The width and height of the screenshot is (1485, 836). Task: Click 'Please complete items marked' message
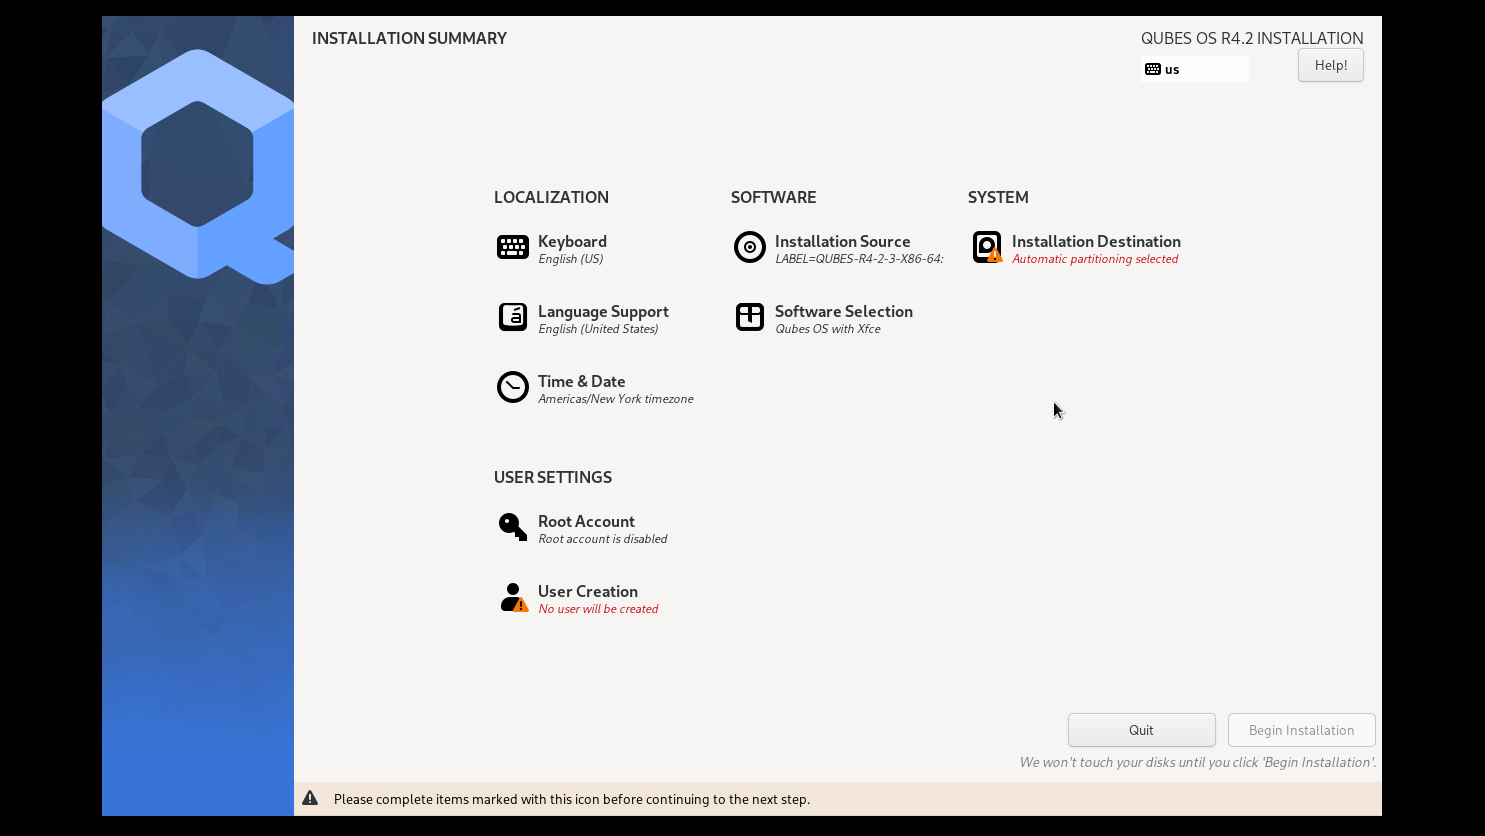pos(572,799)
